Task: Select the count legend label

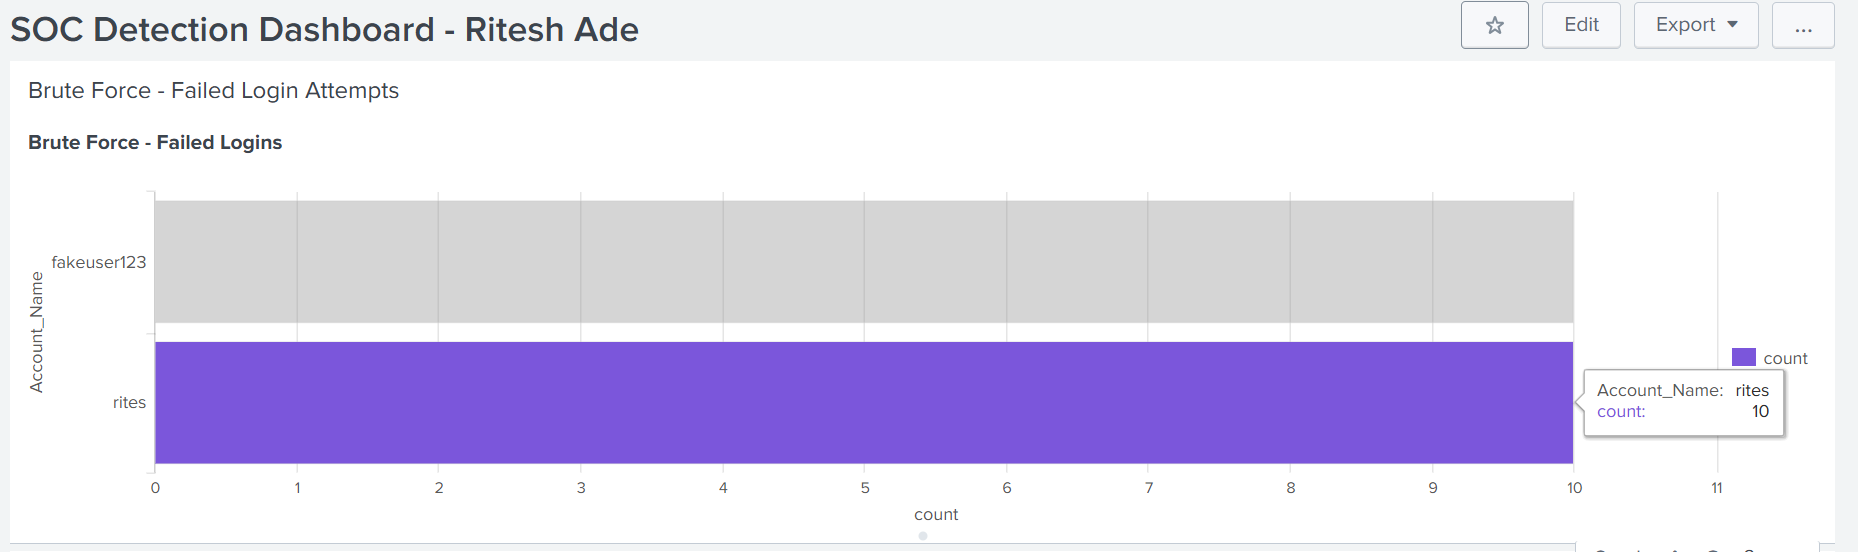Action: (1785, 358)
